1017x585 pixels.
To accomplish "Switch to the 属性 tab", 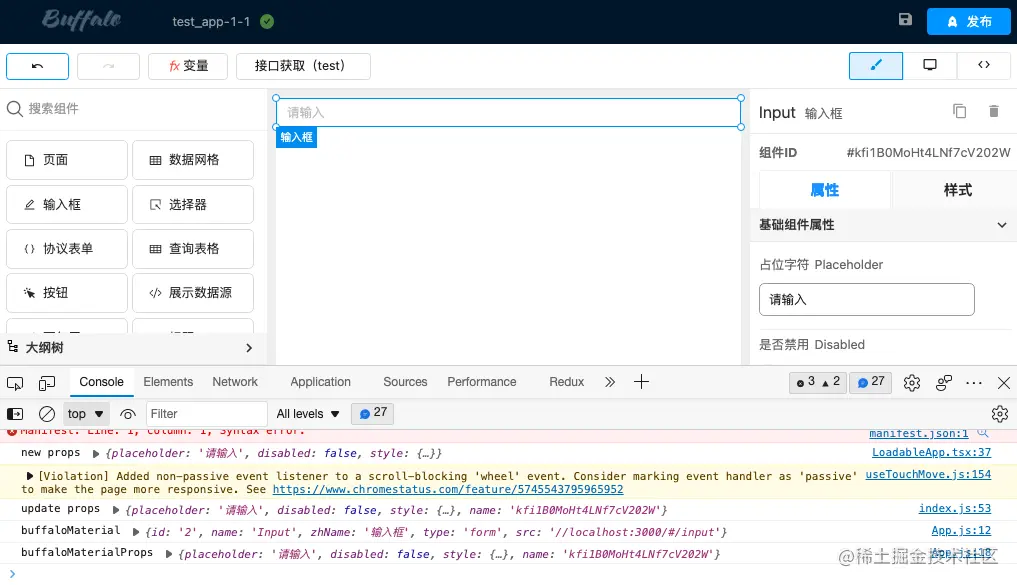I will tap(824, 190).
